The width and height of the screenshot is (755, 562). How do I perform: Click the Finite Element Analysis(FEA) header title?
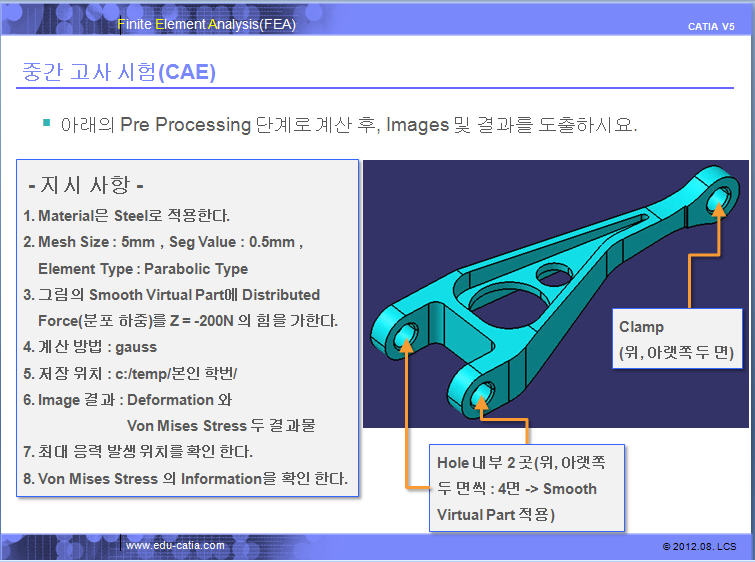[207, 24]
